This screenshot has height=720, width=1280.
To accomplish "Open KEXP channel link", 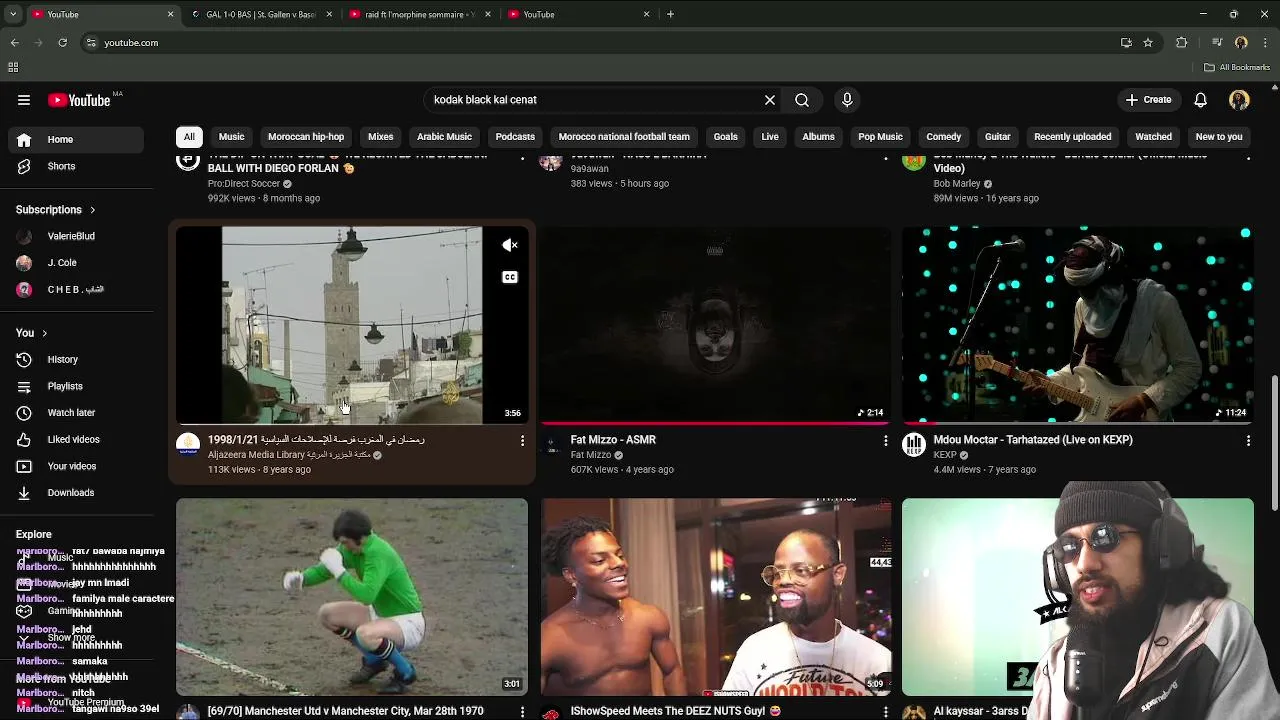I will tap(945, 455).
